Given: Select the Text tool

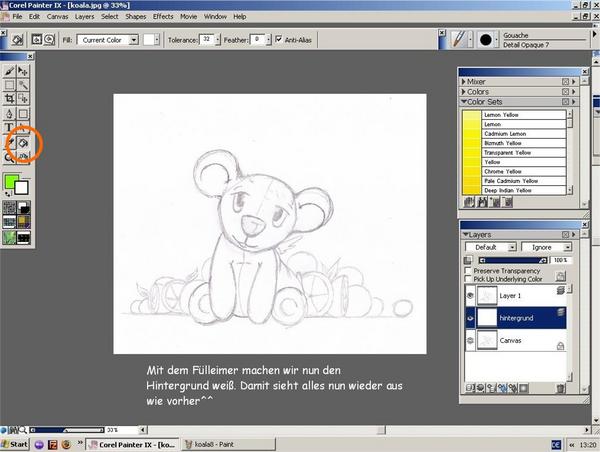Looking at the screenshot, I should (9, 127).
